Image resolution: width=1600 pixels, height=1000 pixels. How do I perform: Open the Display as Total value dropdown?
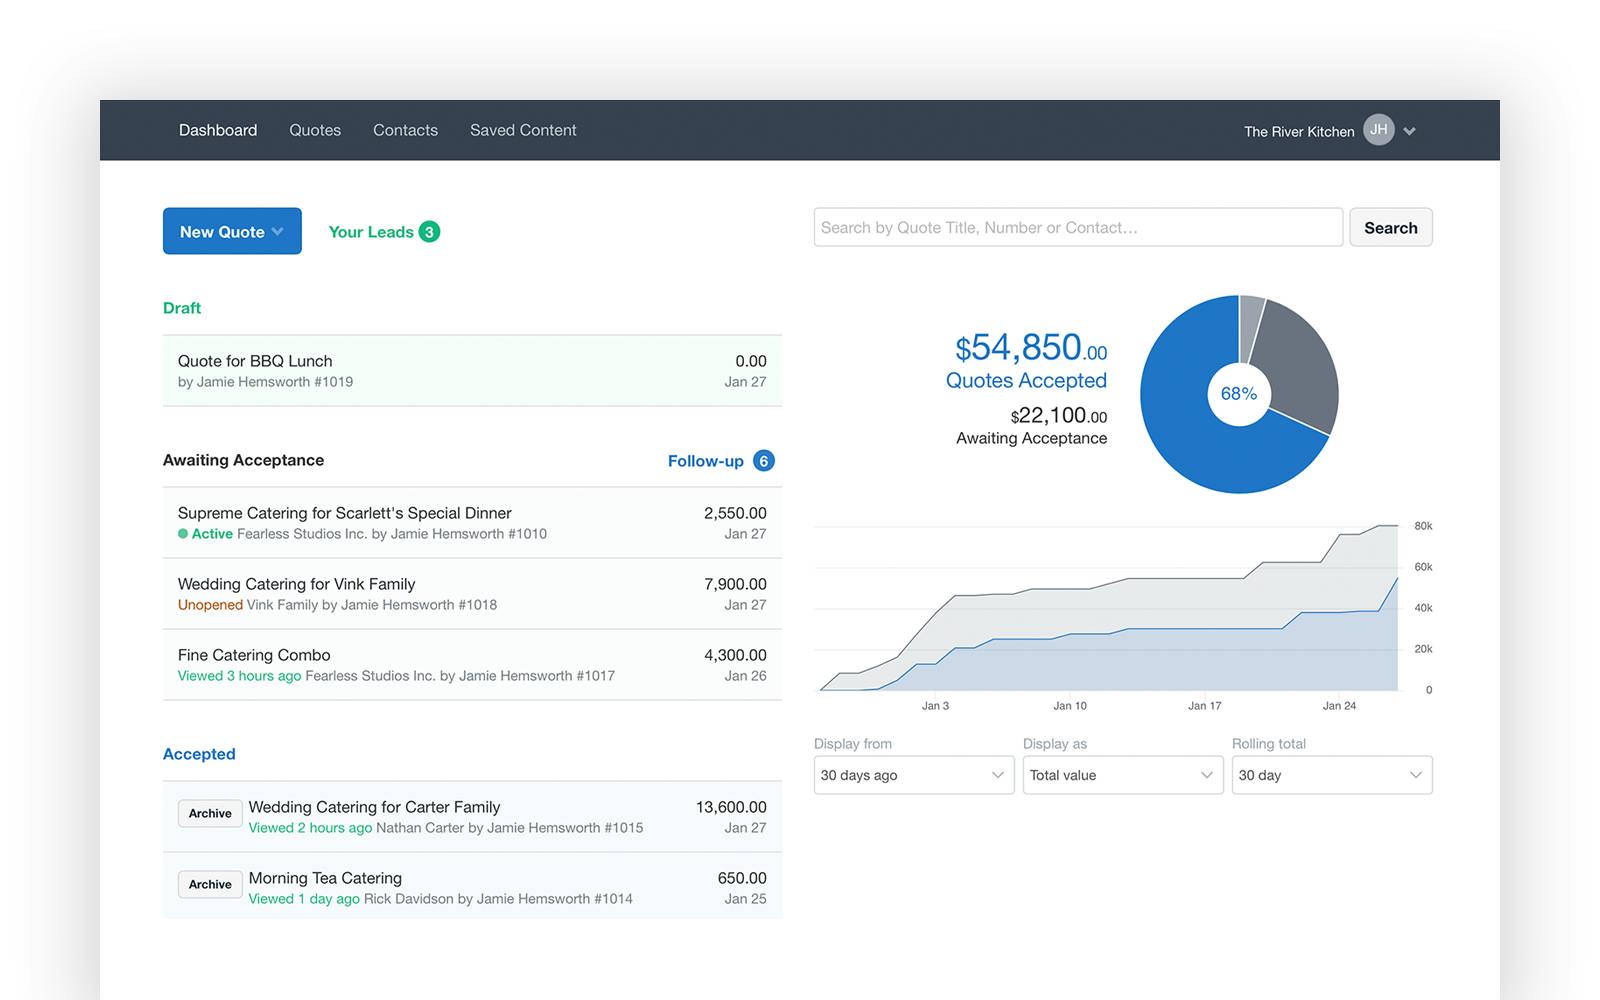click(1122, 775)
